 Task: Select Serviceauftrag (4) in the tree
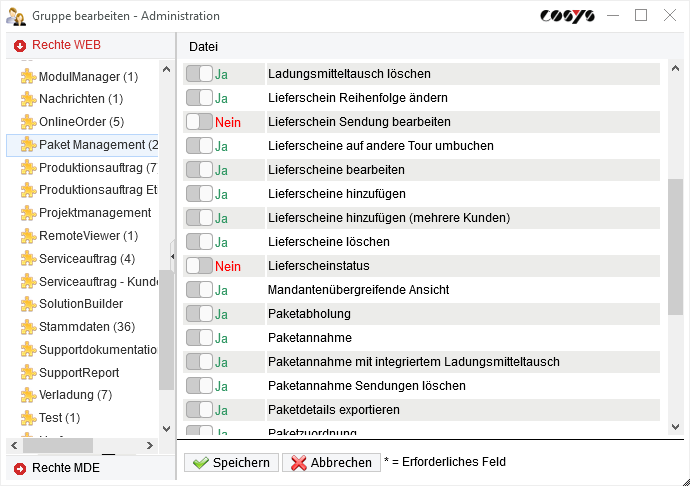coord(86,259)
